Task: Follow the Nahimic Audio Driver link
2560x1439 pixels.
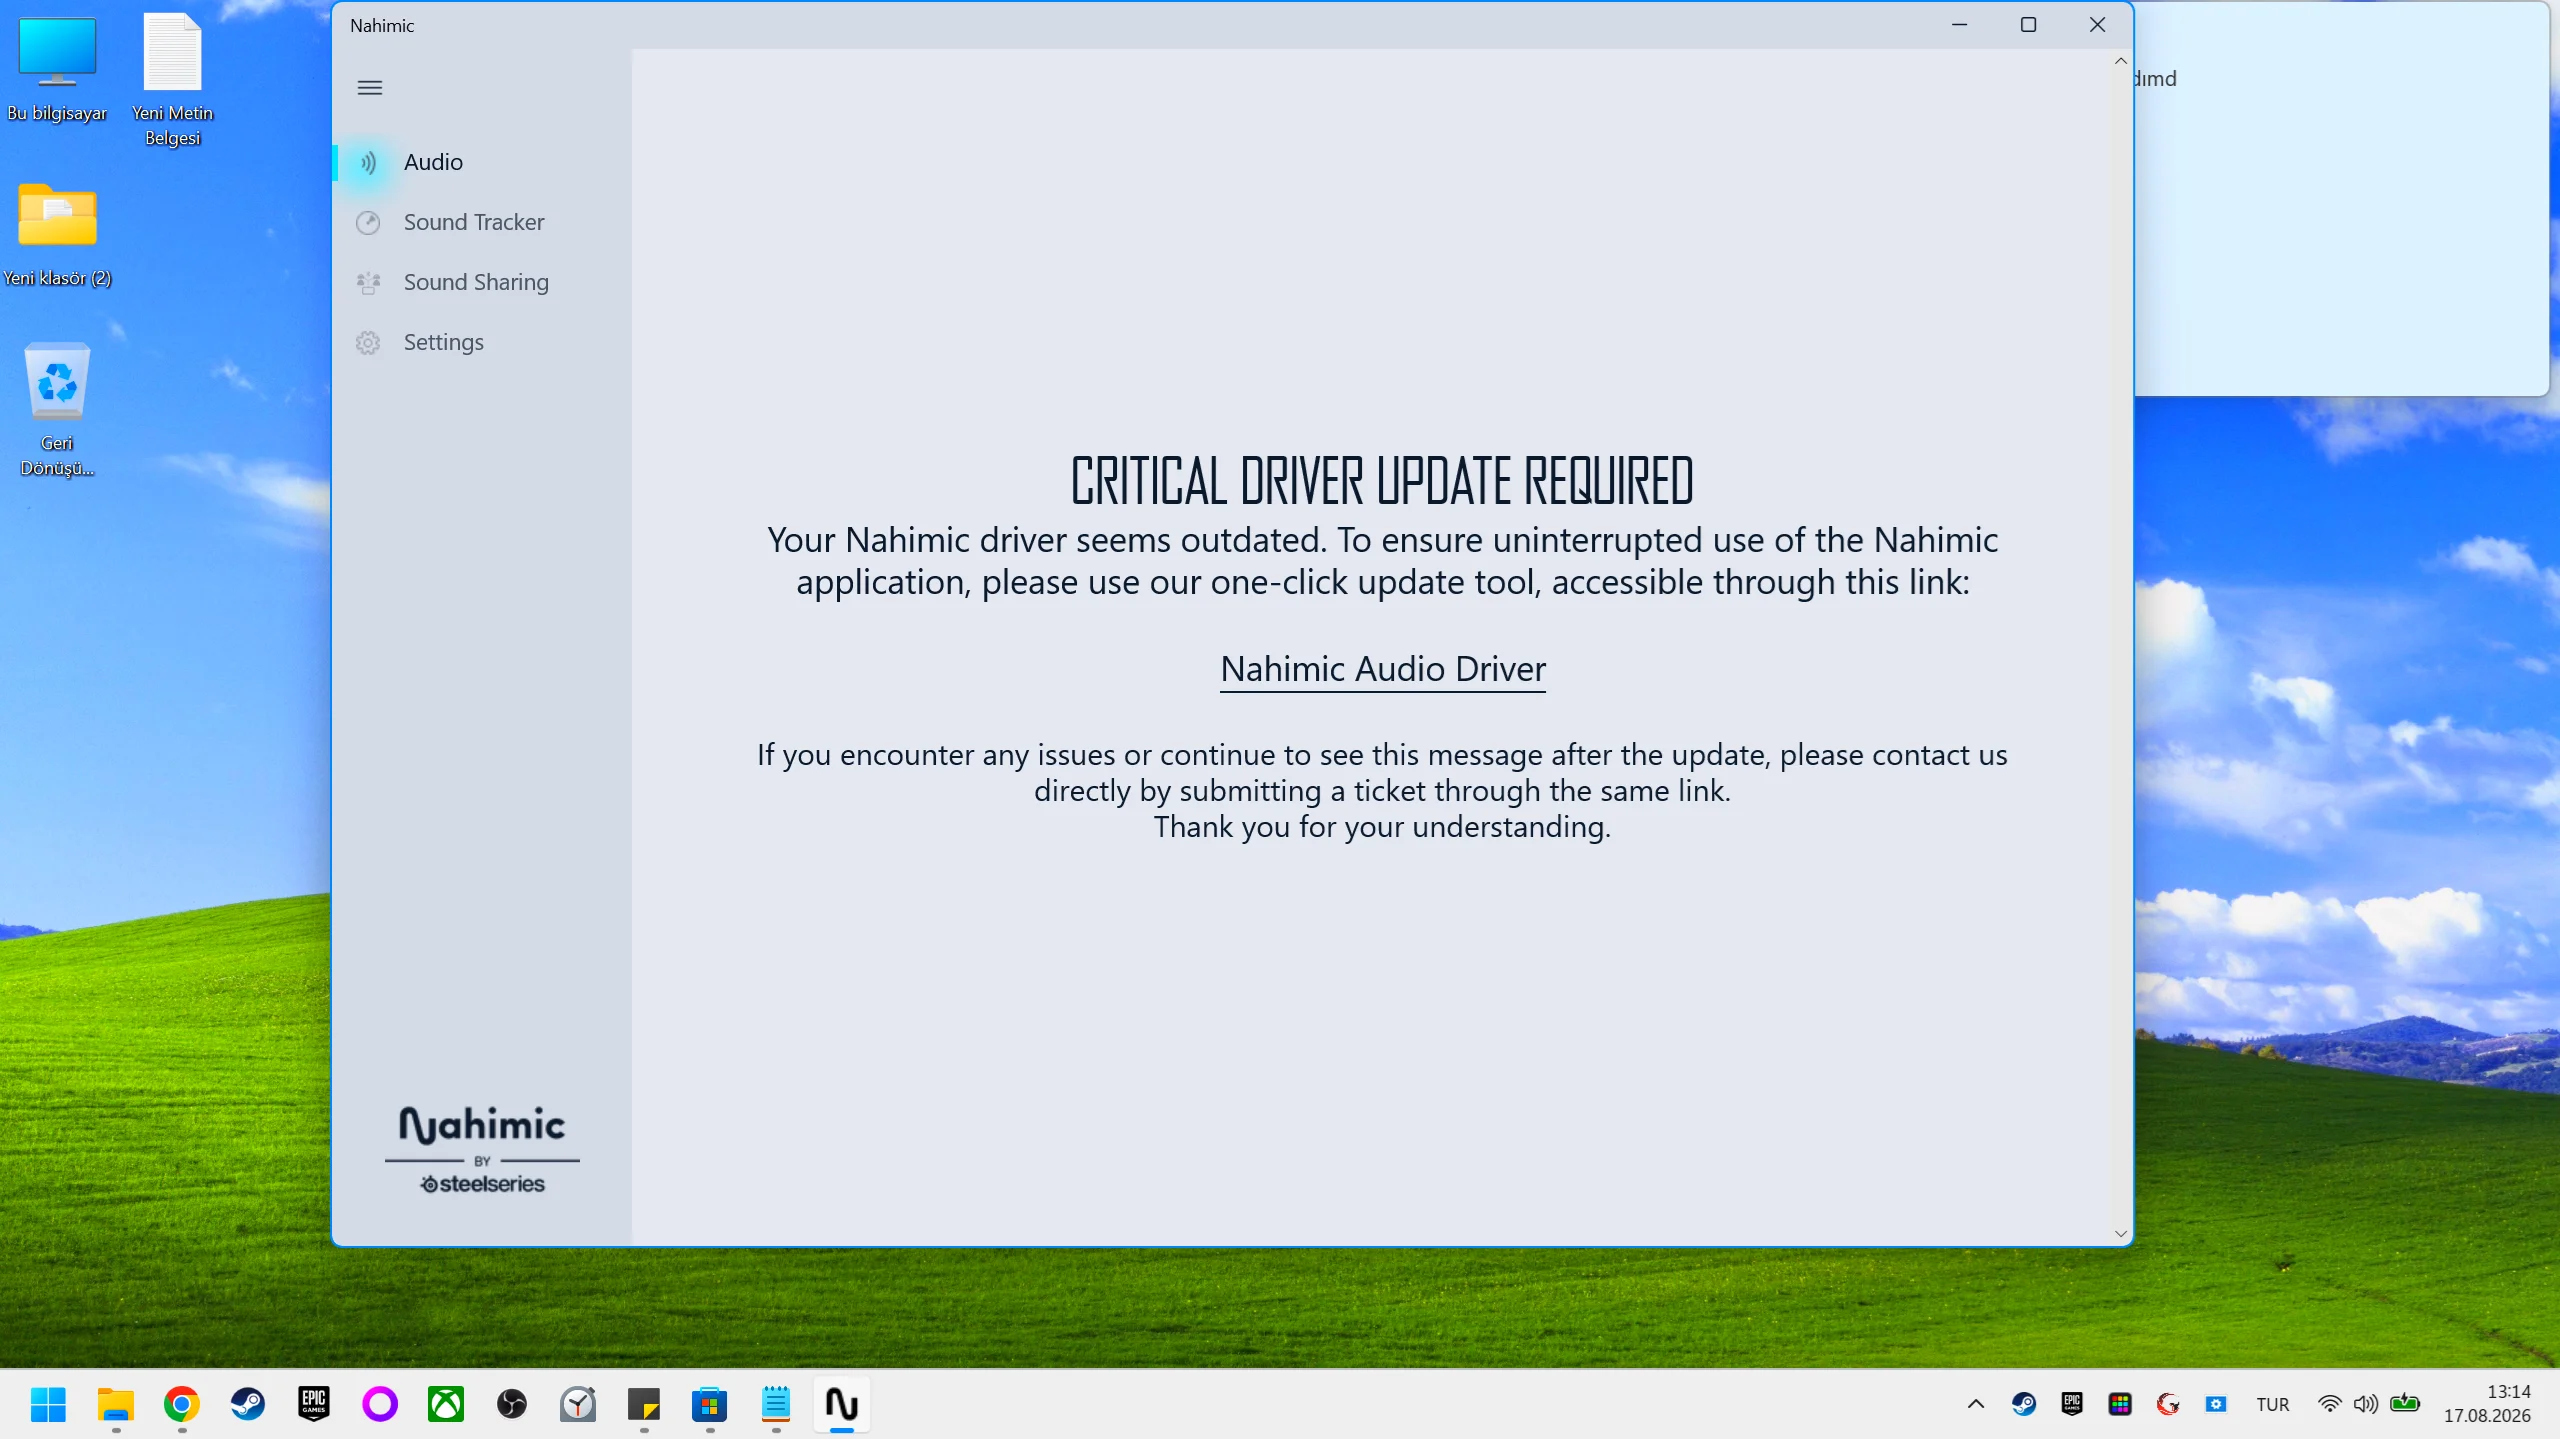Action: (x=1383, y=669)
